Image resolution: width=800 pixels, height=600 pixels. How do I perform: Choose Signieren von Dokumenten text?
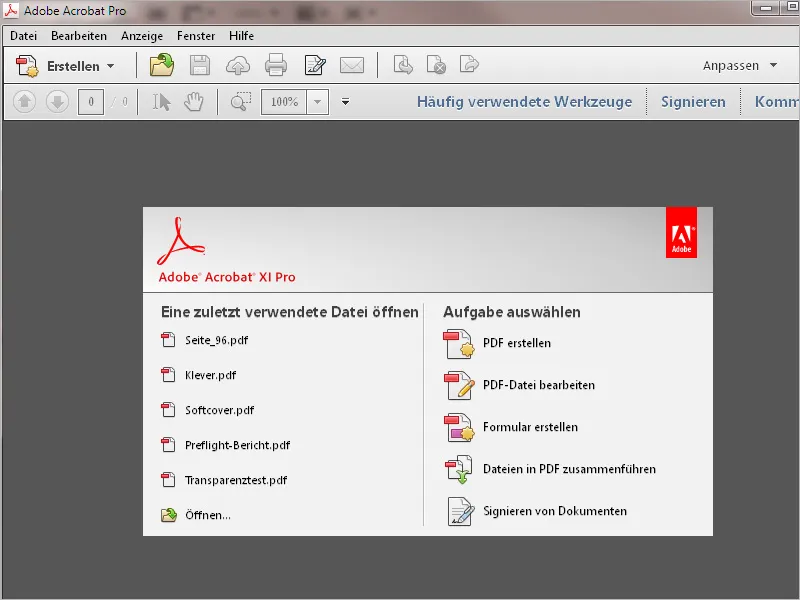555,511
